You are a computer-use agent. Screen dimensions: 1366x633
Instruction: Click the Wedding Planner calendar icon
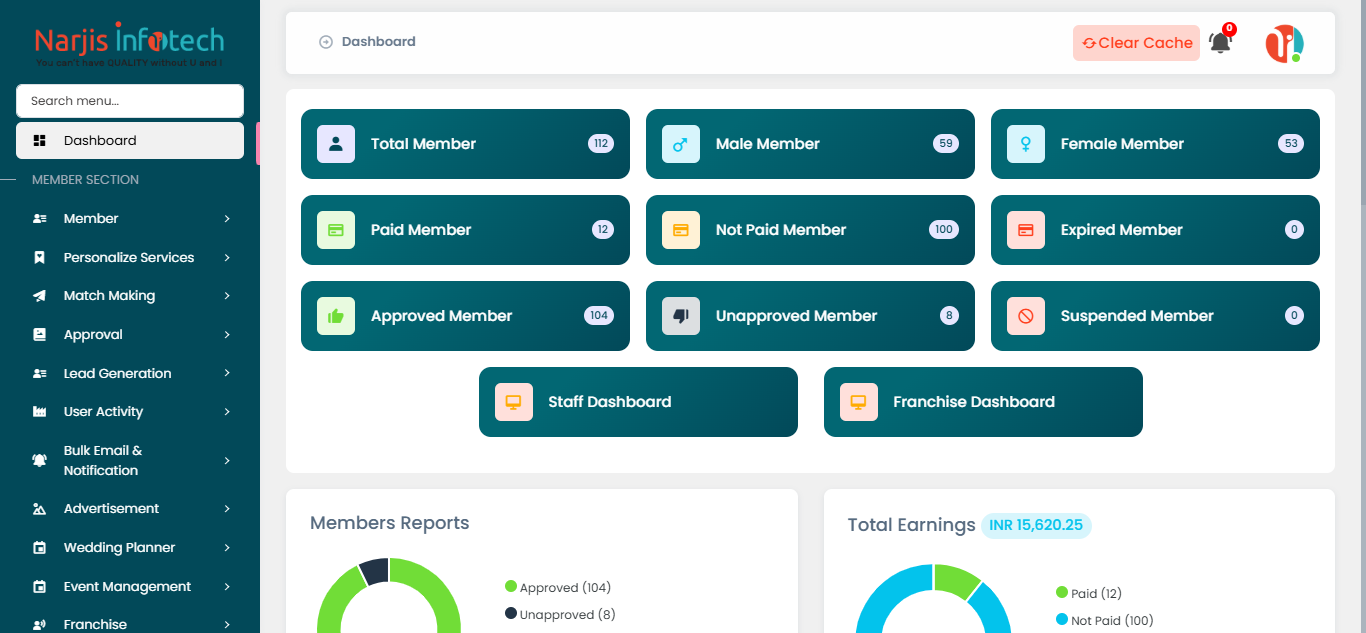pos(40,548)
